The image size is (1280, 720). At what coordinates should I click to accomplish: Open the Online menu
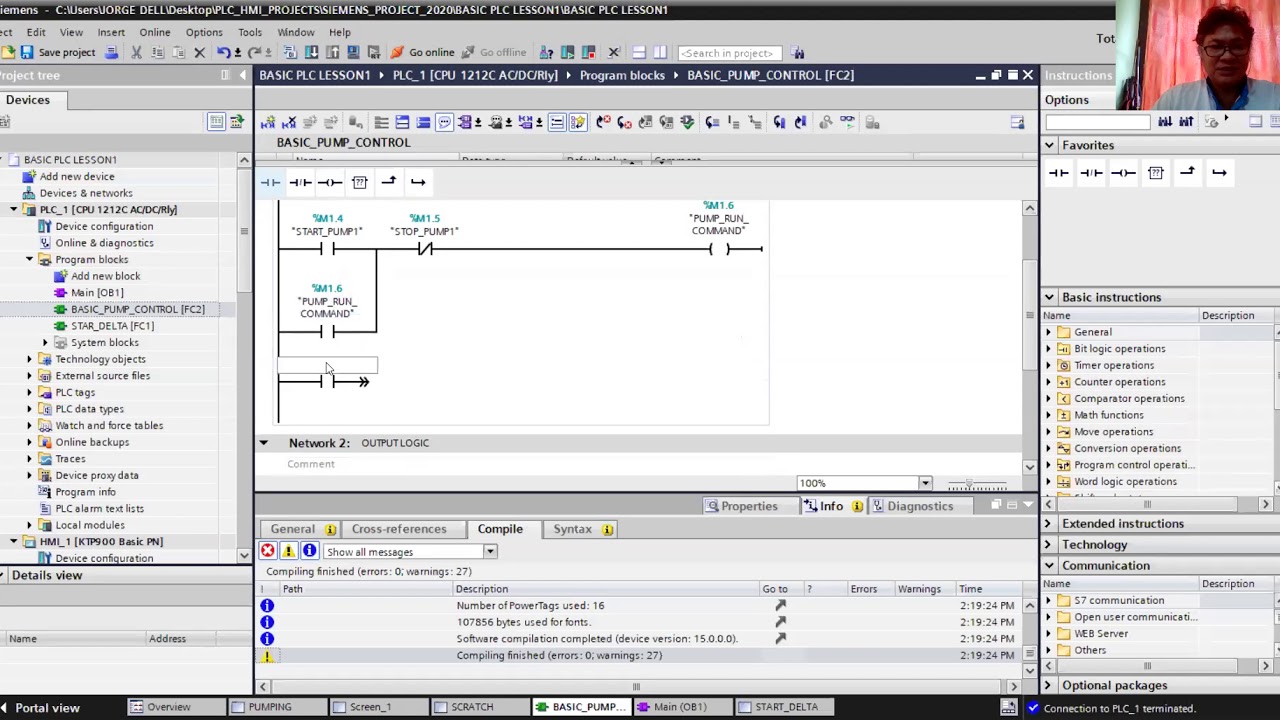155,32
